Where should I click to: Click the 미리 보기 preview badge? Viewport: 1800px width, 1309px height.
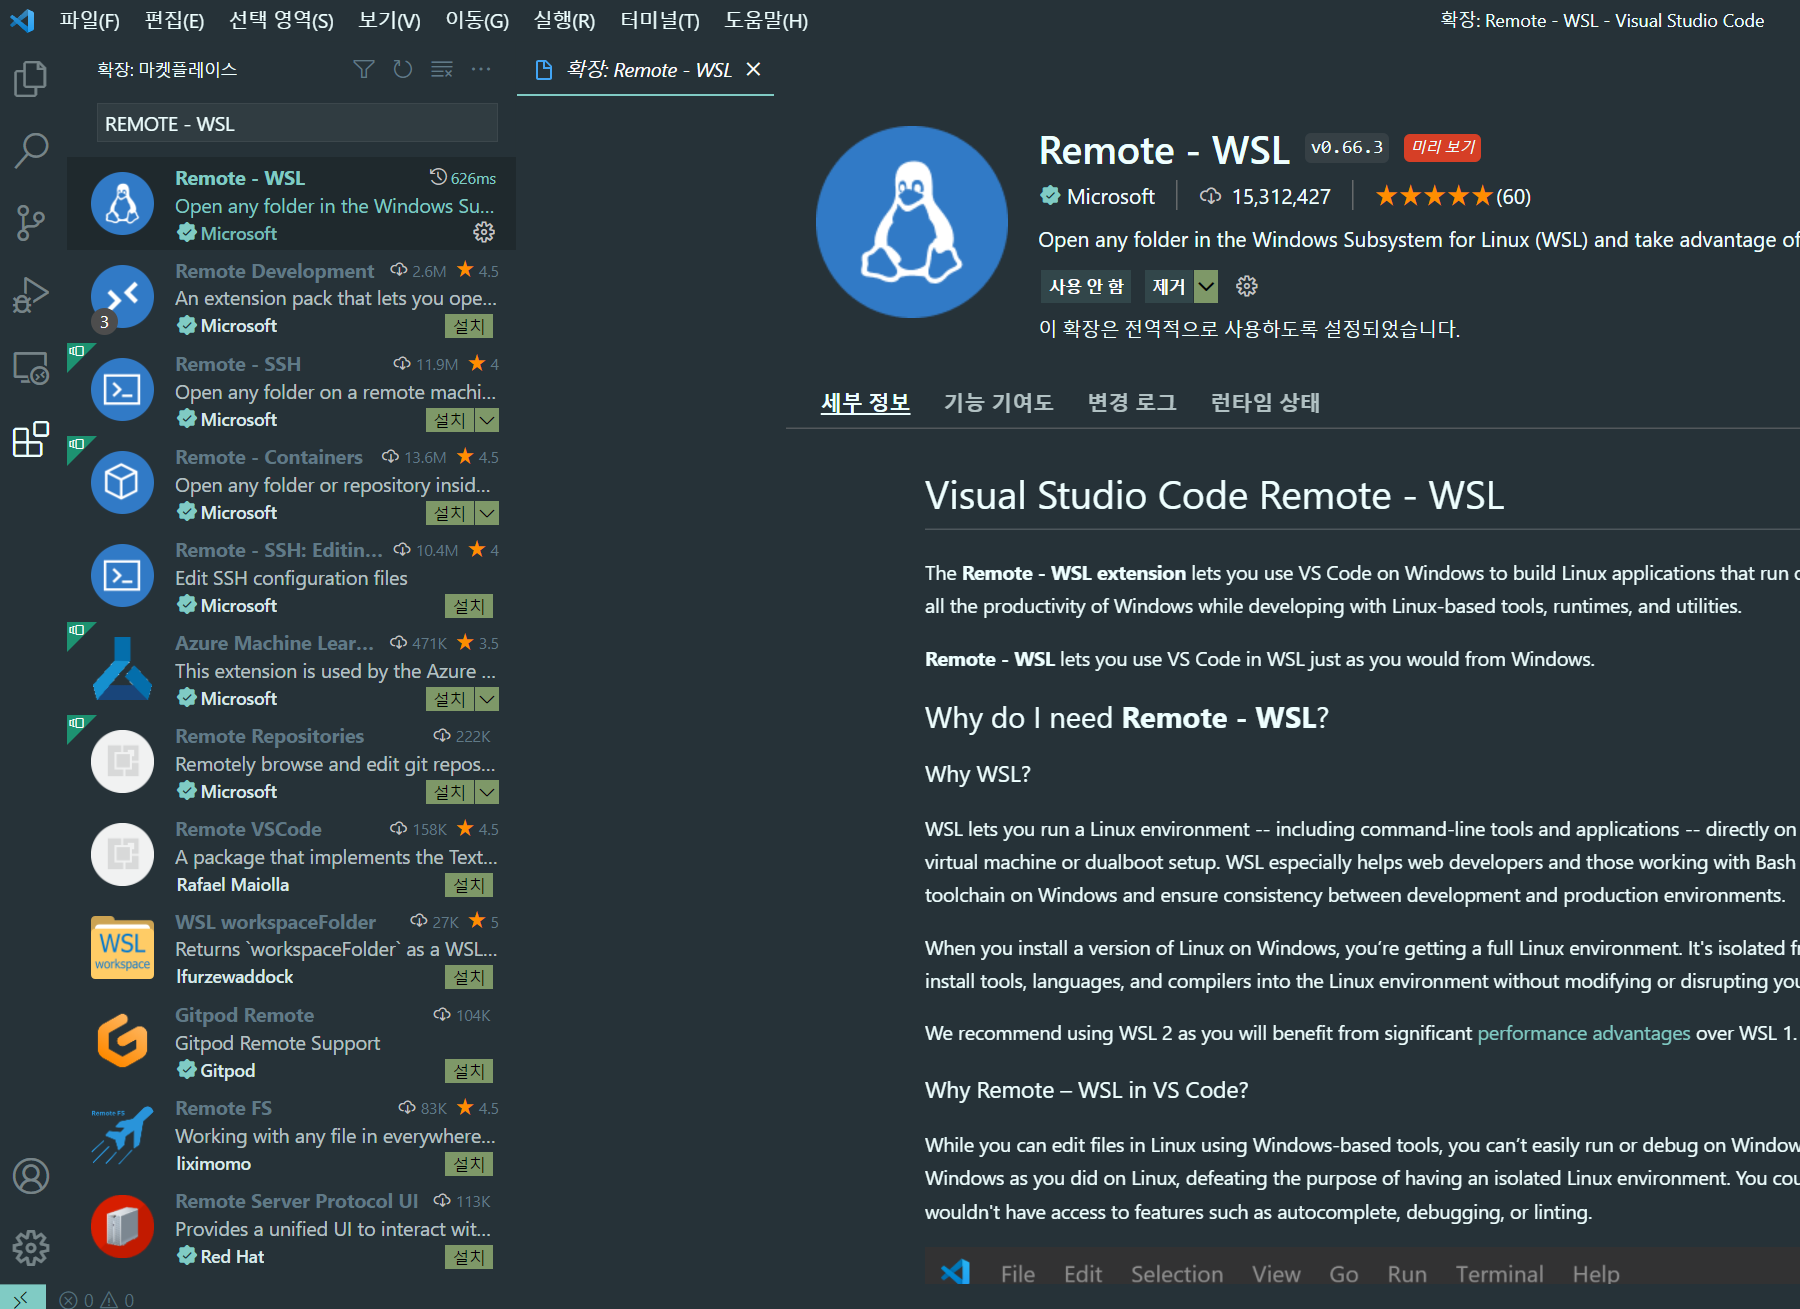click(x=1442, y=147)
